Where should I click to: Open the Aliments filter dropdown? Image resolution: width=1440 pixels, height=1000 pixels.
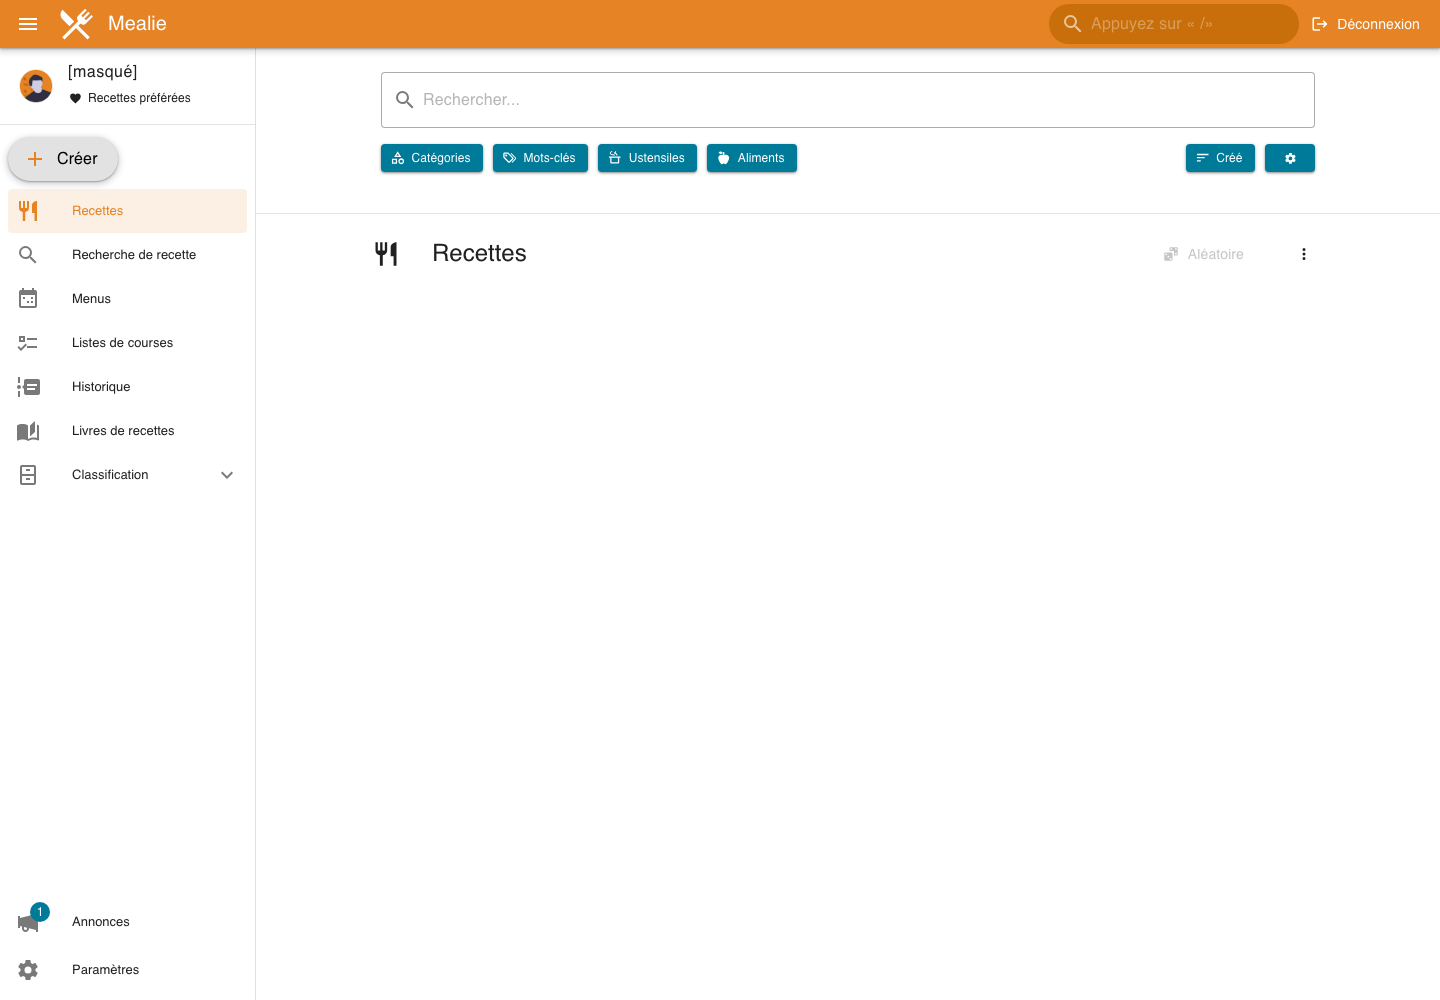pos(752,158)
